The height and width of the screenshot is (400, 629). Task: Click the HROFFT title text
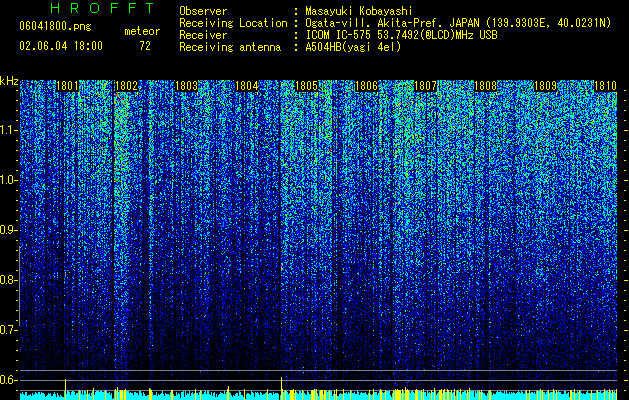pyautogui.click(x=102, y=8)
